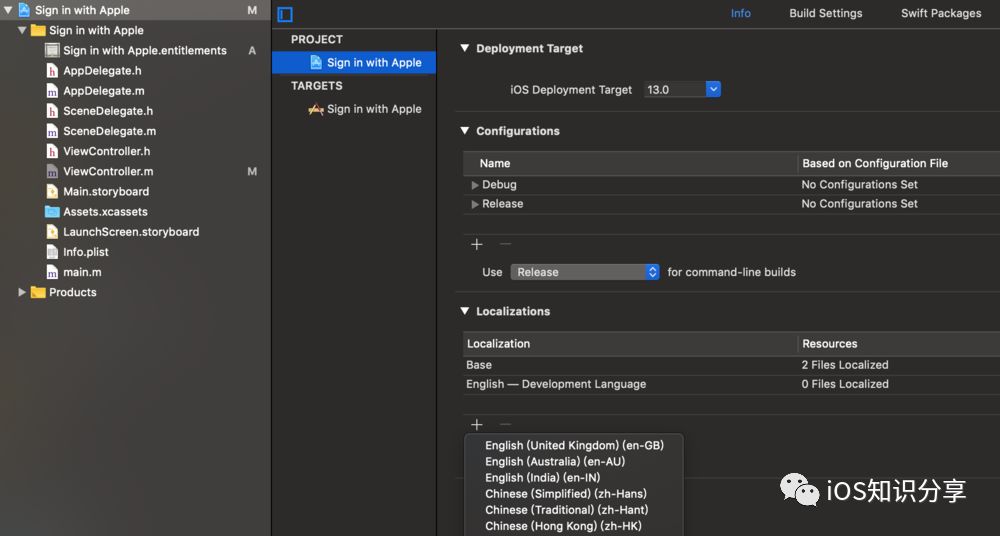The height and width of the screenshot is (536, 1000).
Task: Collapse the root Sign in with Apple project
Action: pyautogui.click(x=8, y=10)
